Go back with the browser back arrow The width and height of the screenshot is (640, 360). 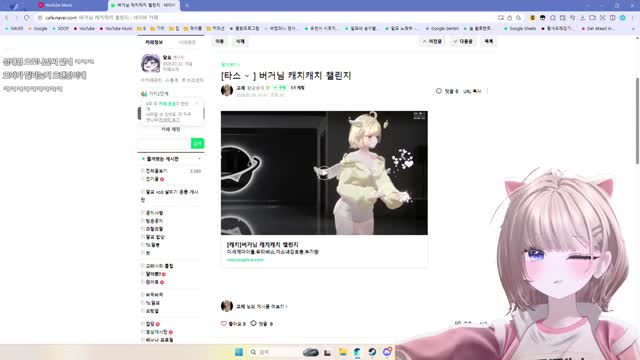click(7, 18)
